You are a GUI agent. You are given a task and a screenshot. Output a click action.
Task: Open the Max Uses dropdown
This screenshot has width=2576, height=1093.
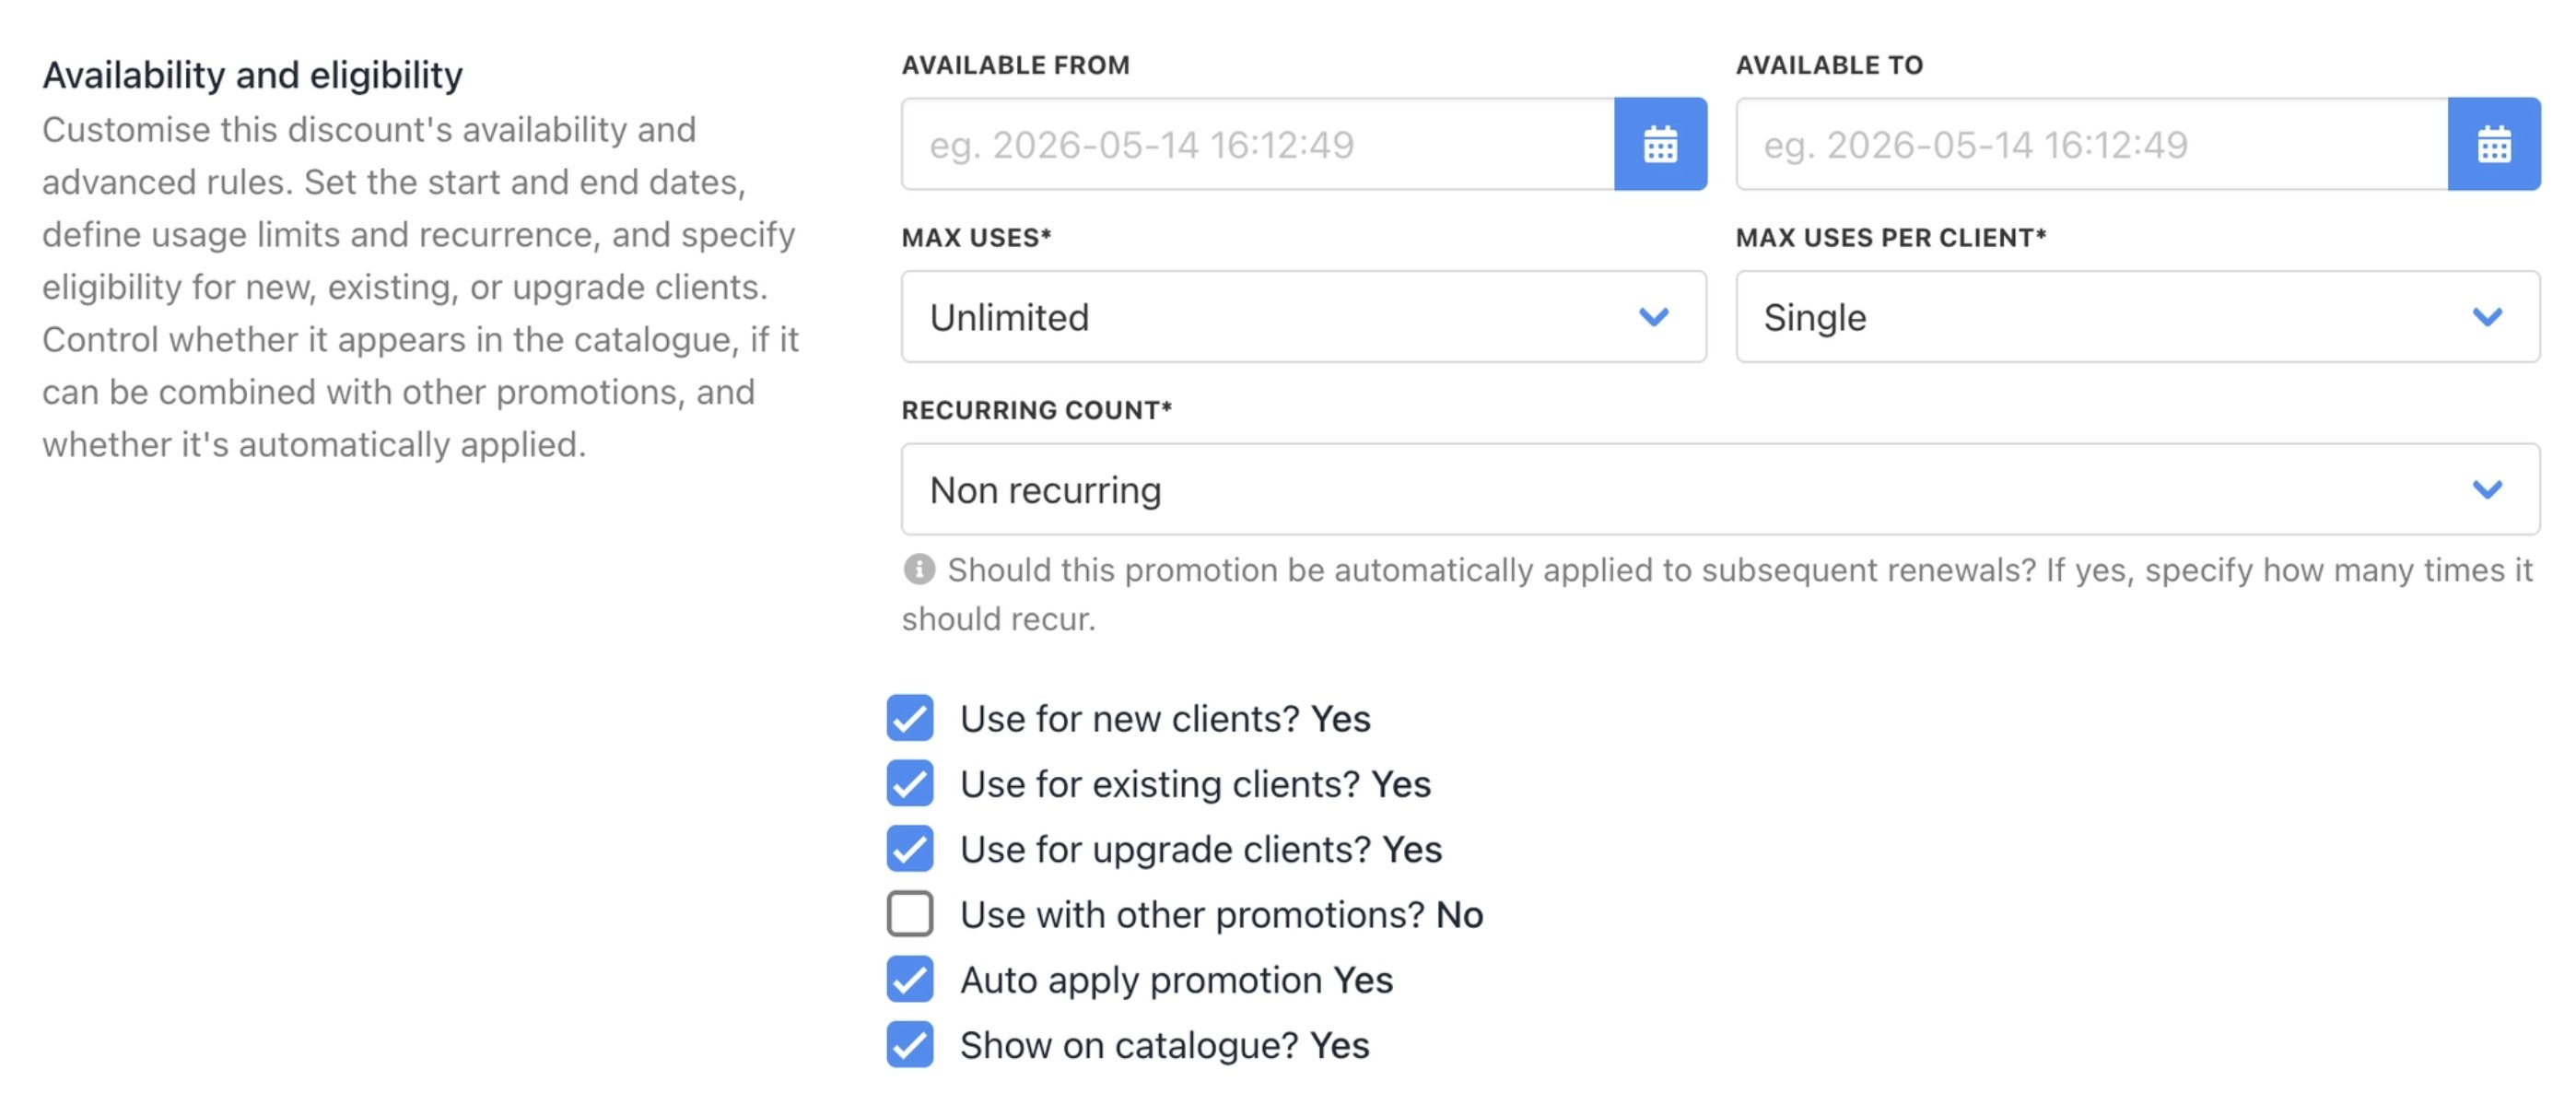pyautogui.click(x=1304, y=317)
